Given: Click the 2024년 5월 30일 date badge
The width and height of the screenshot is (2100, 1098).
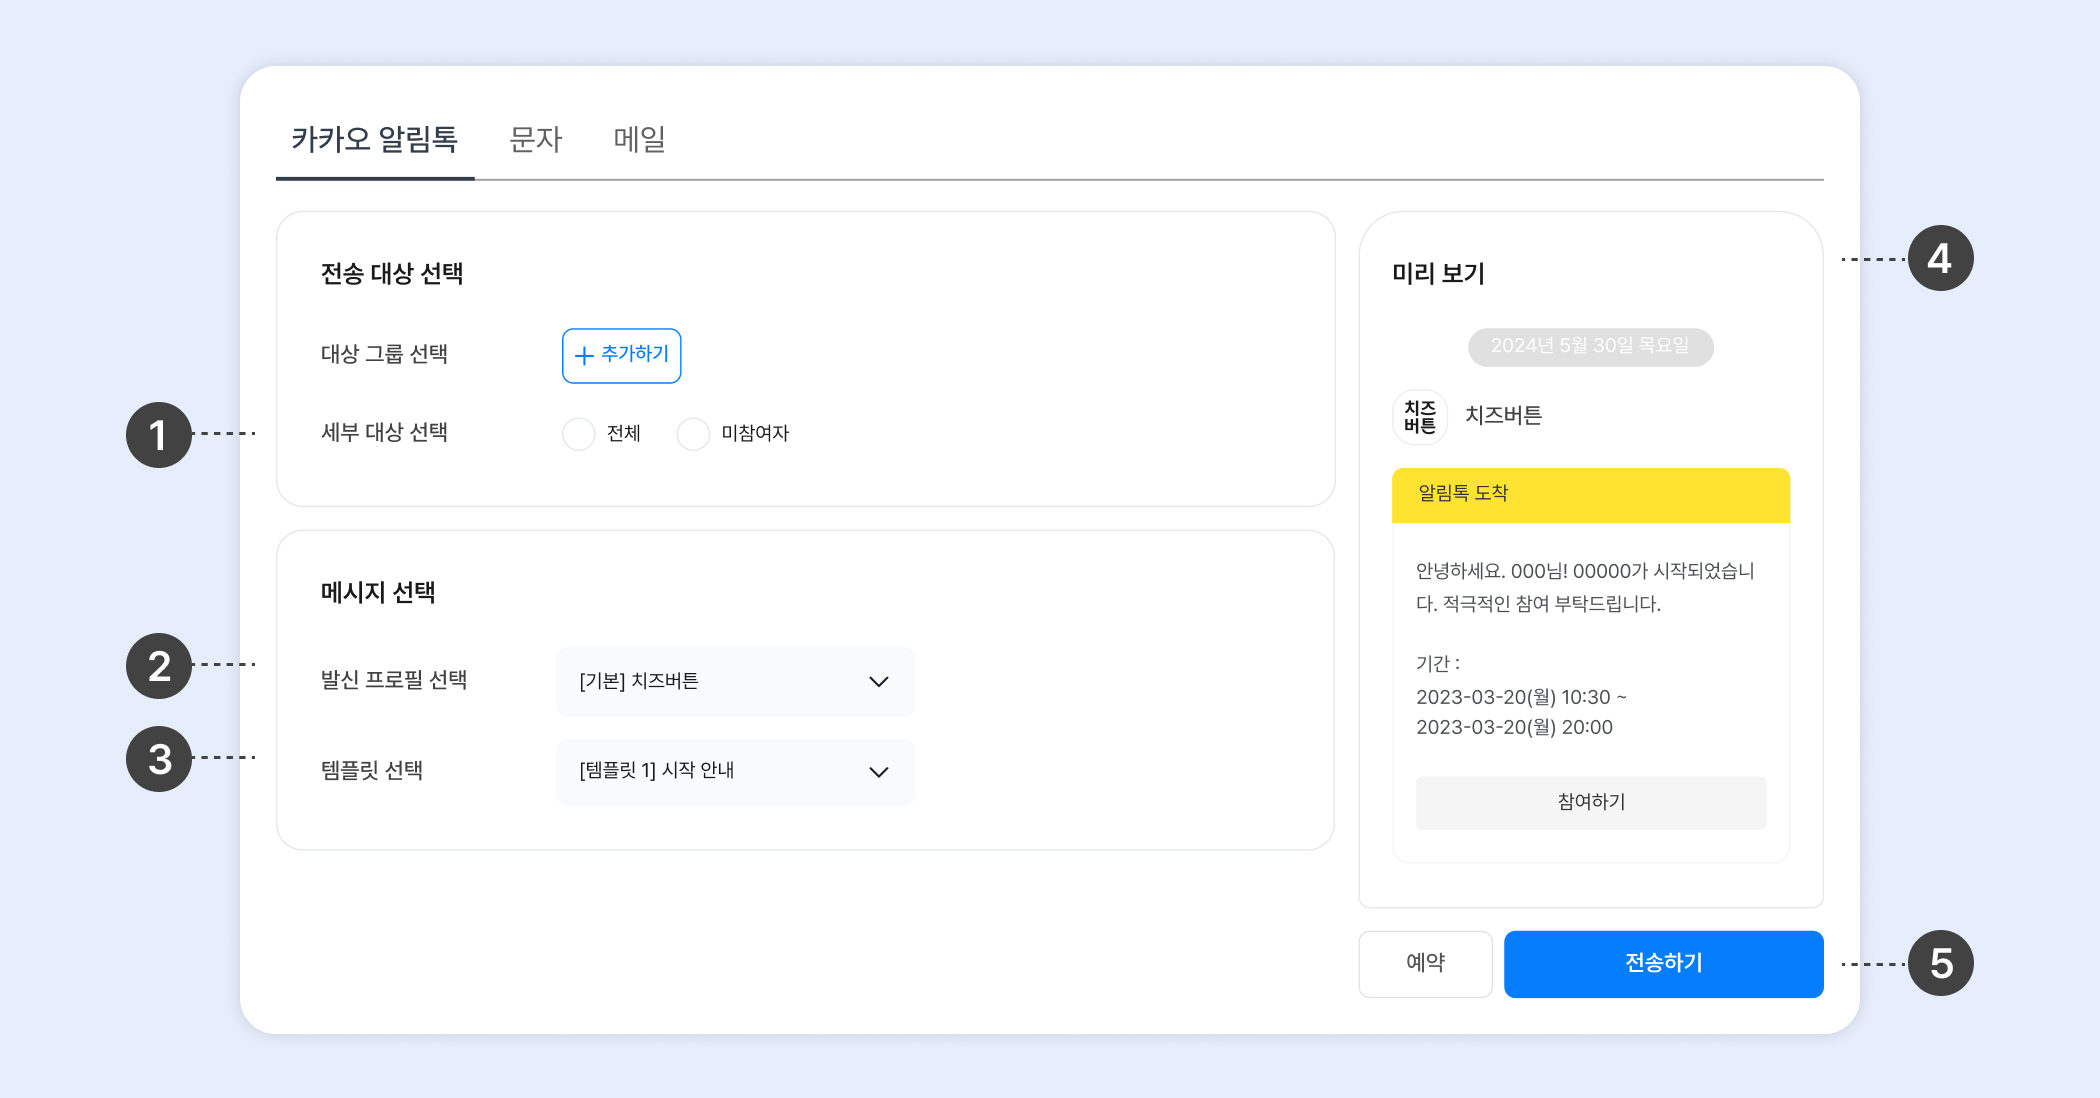Looking at the screenshot, I should [1590, 346].
